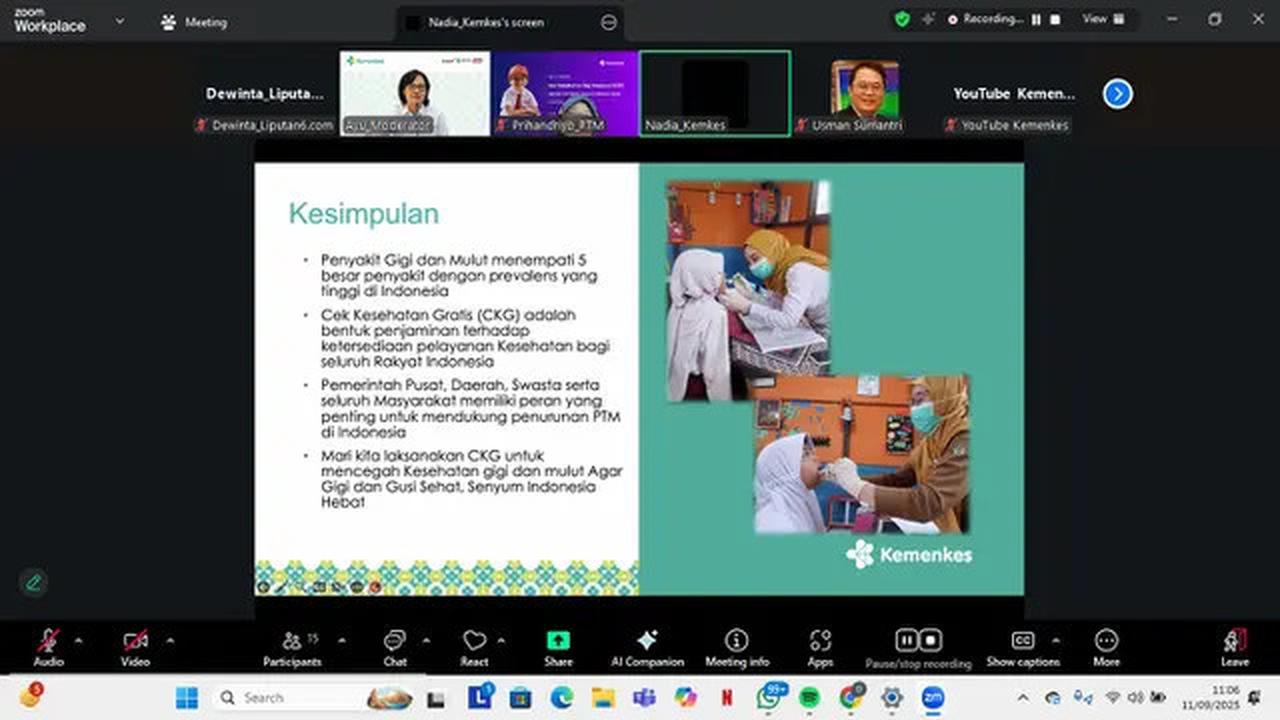Open Google Chrome from taskbar

tap(851, 697)
